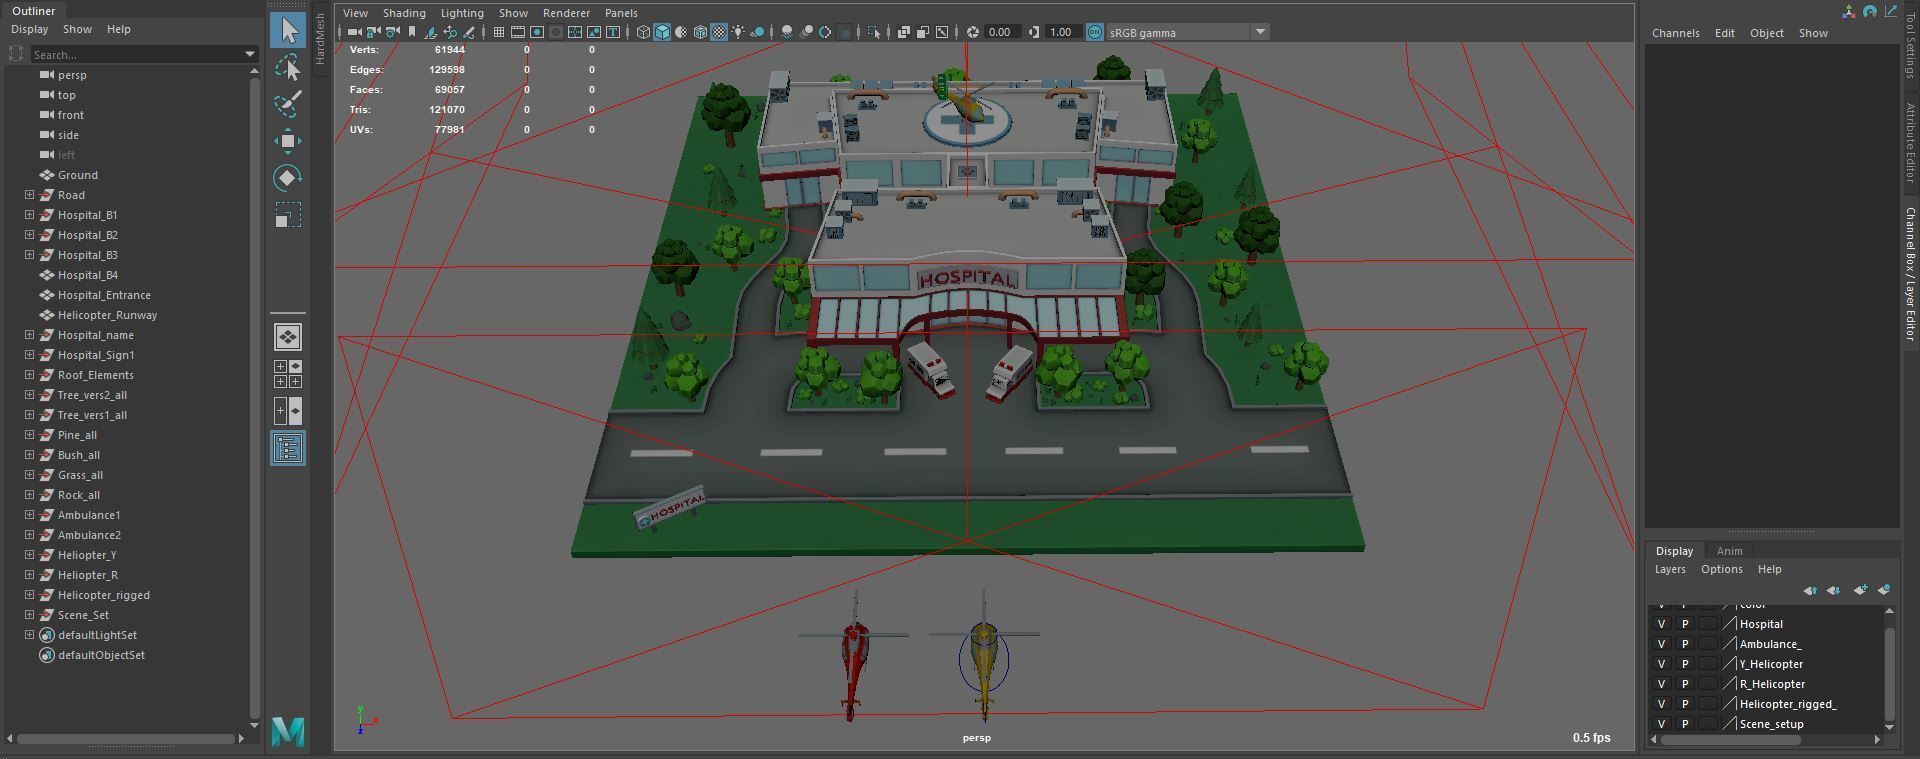Click the Outliner search input field

tap(135, 54)
